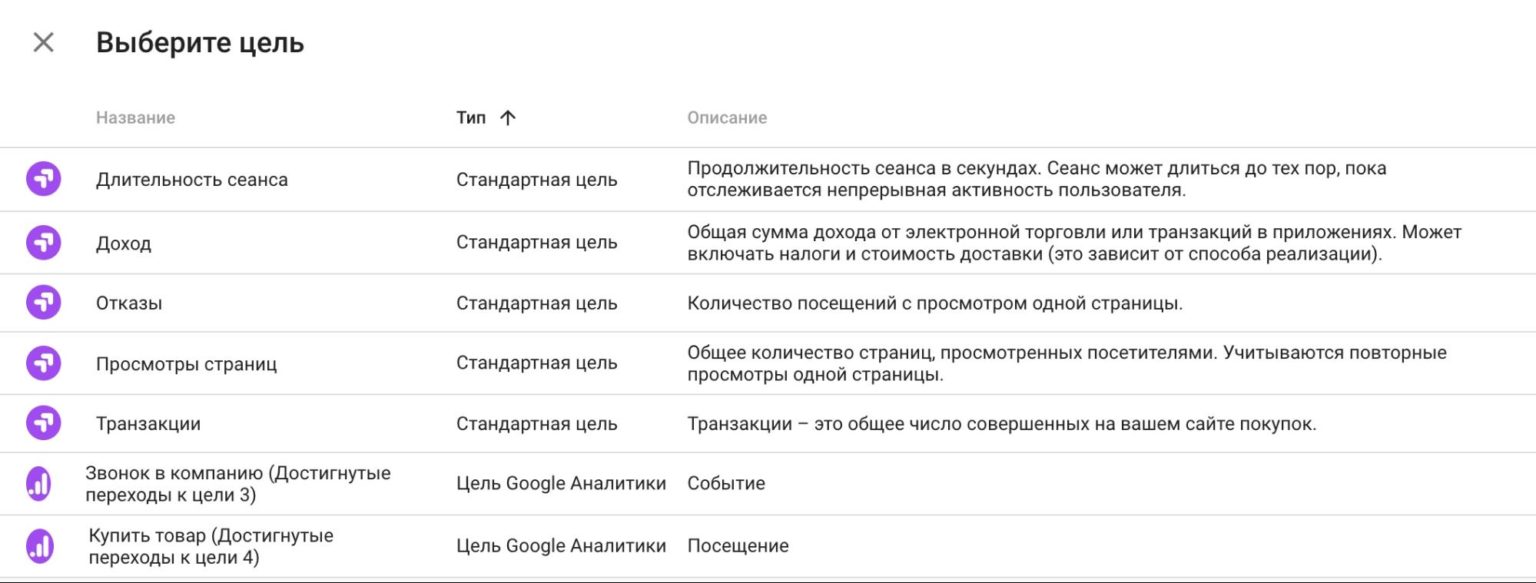Select the purple icon next to Доход

tap(42, 242)
